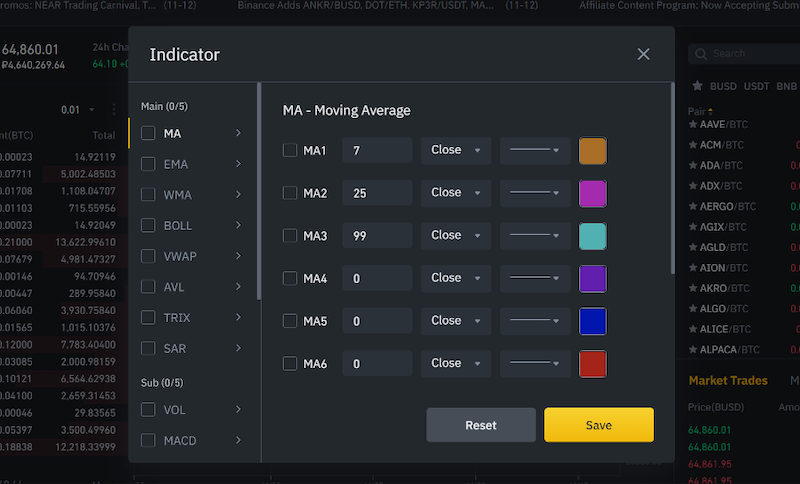Toggle the MA1 line checkbox
800x484 pixels.
290,150
